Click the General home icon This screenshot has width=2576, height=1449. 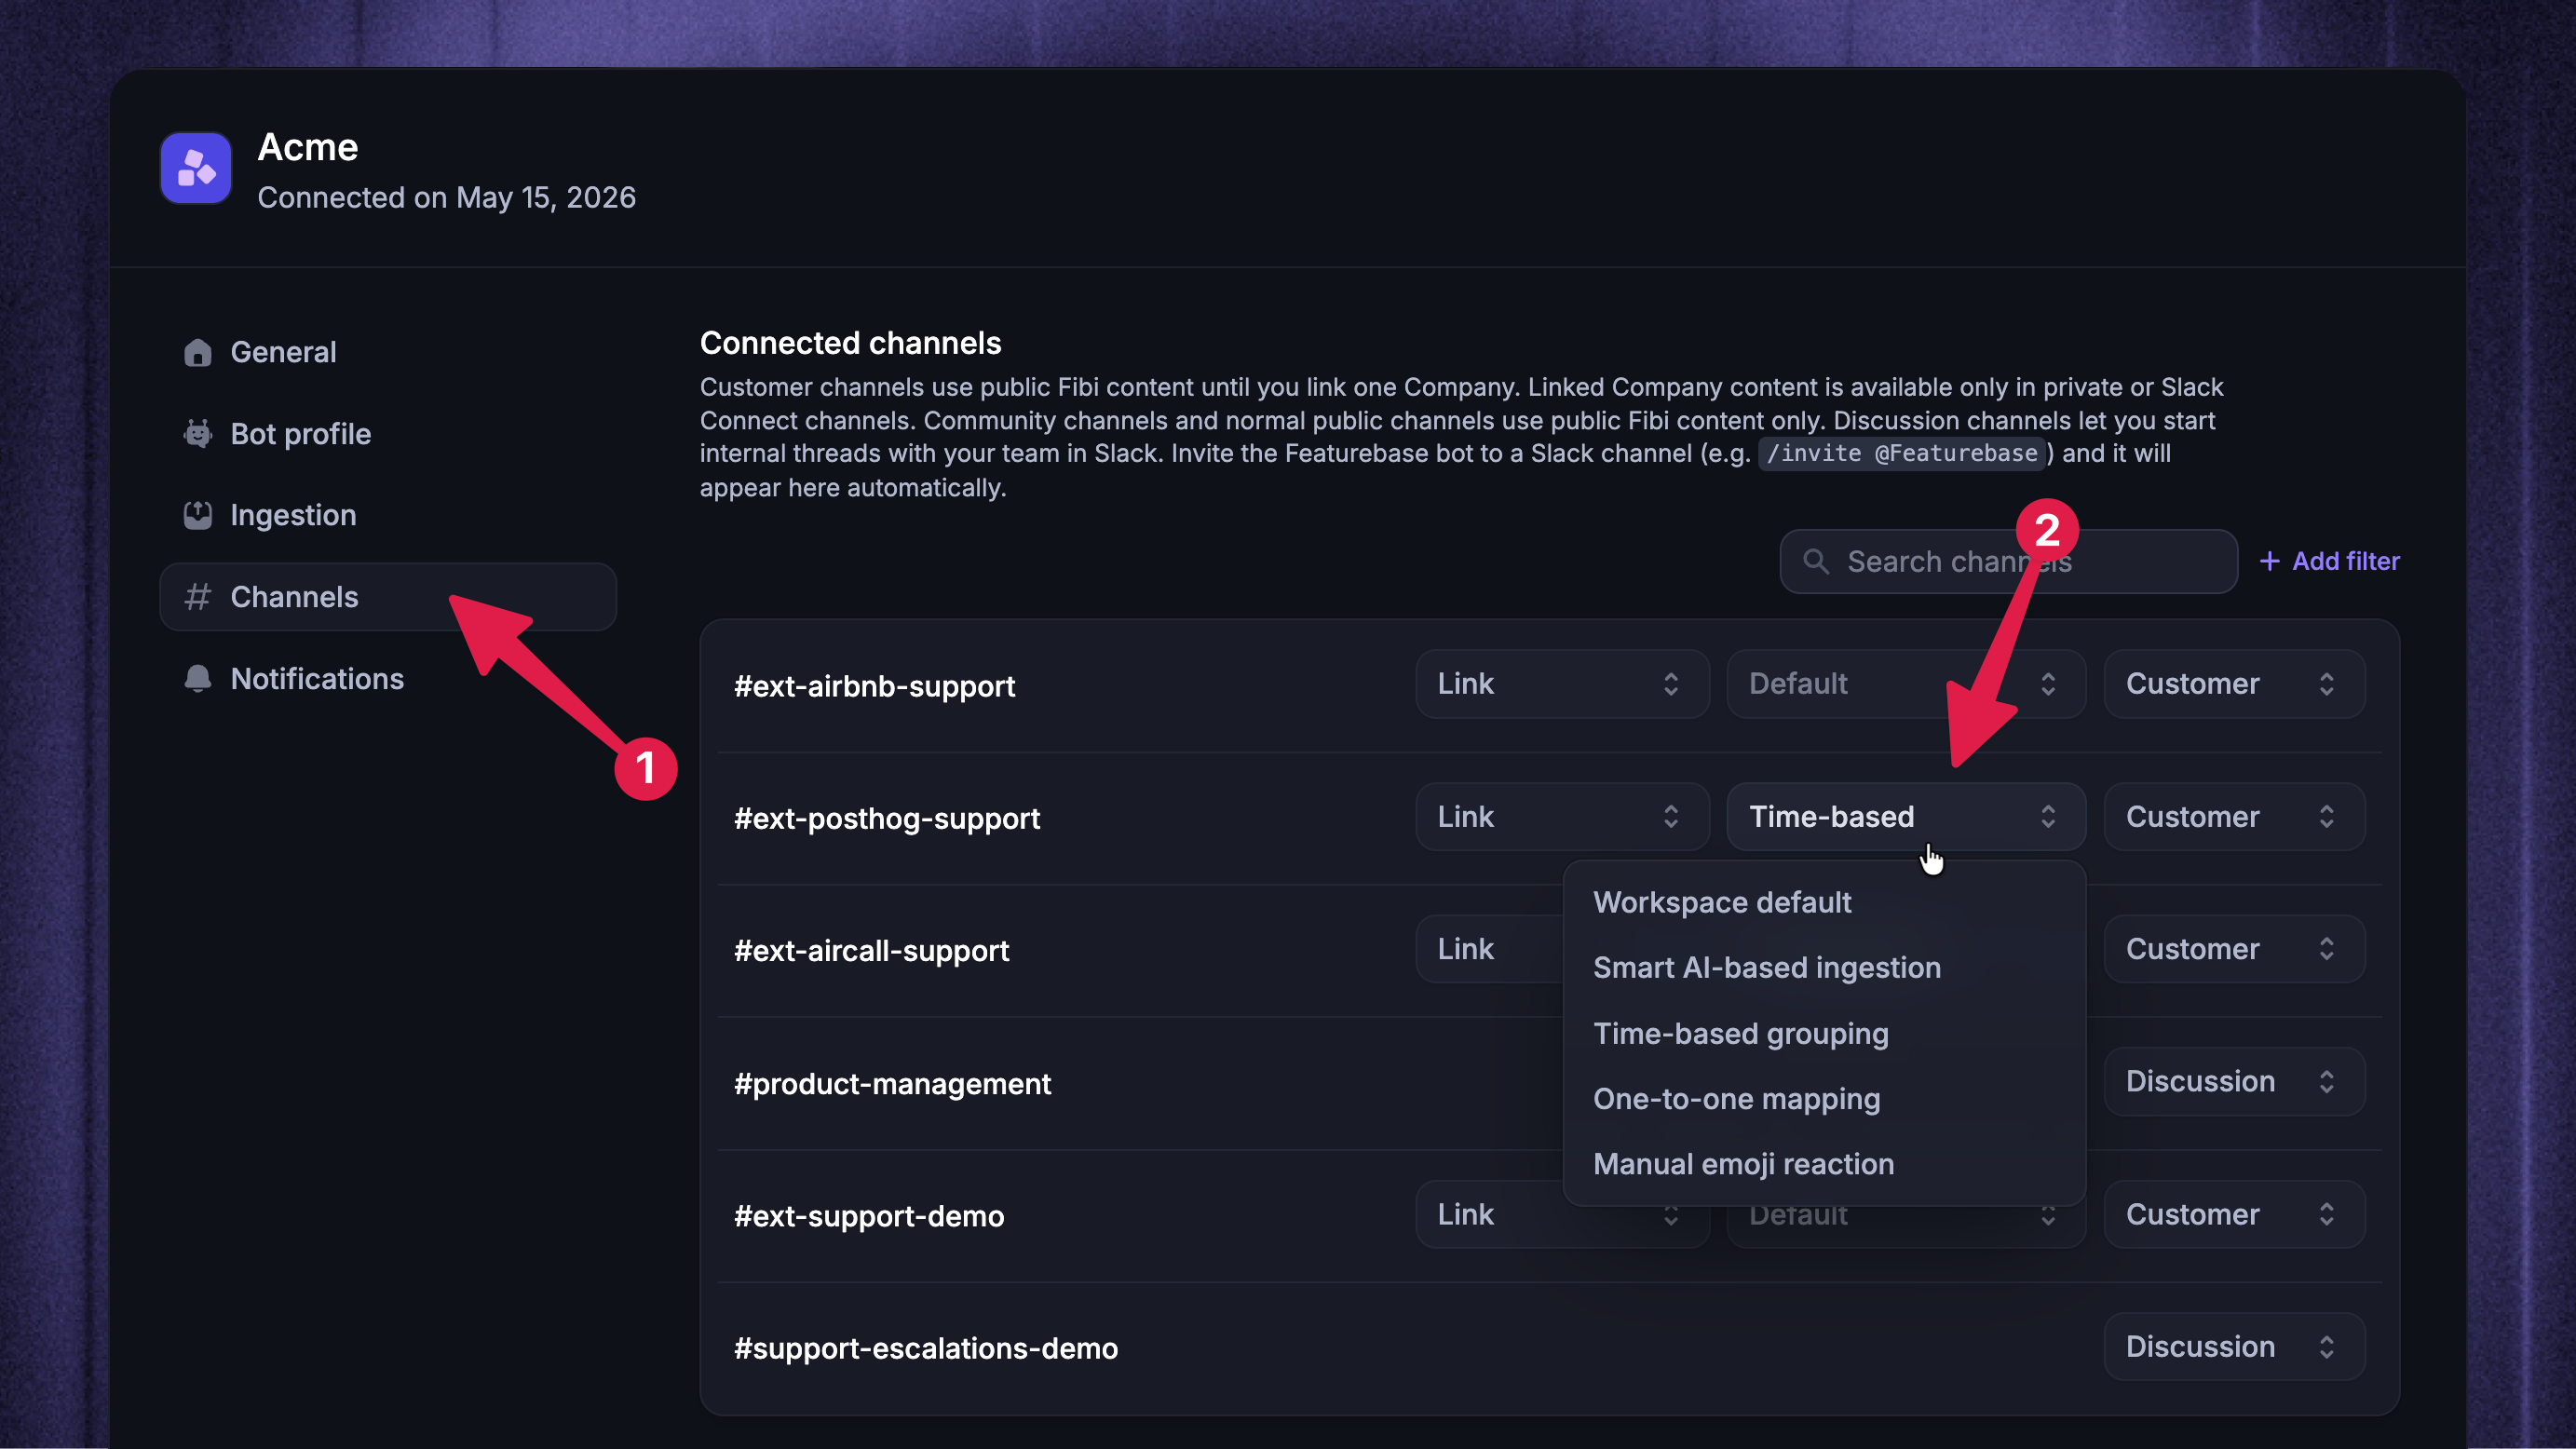click(198, 352)
